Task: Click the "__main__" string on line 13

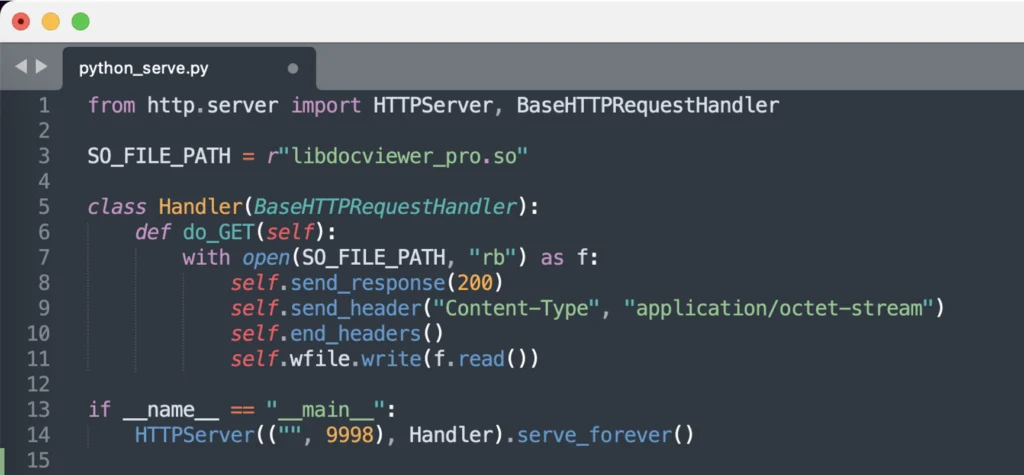Action: point(331,409)
